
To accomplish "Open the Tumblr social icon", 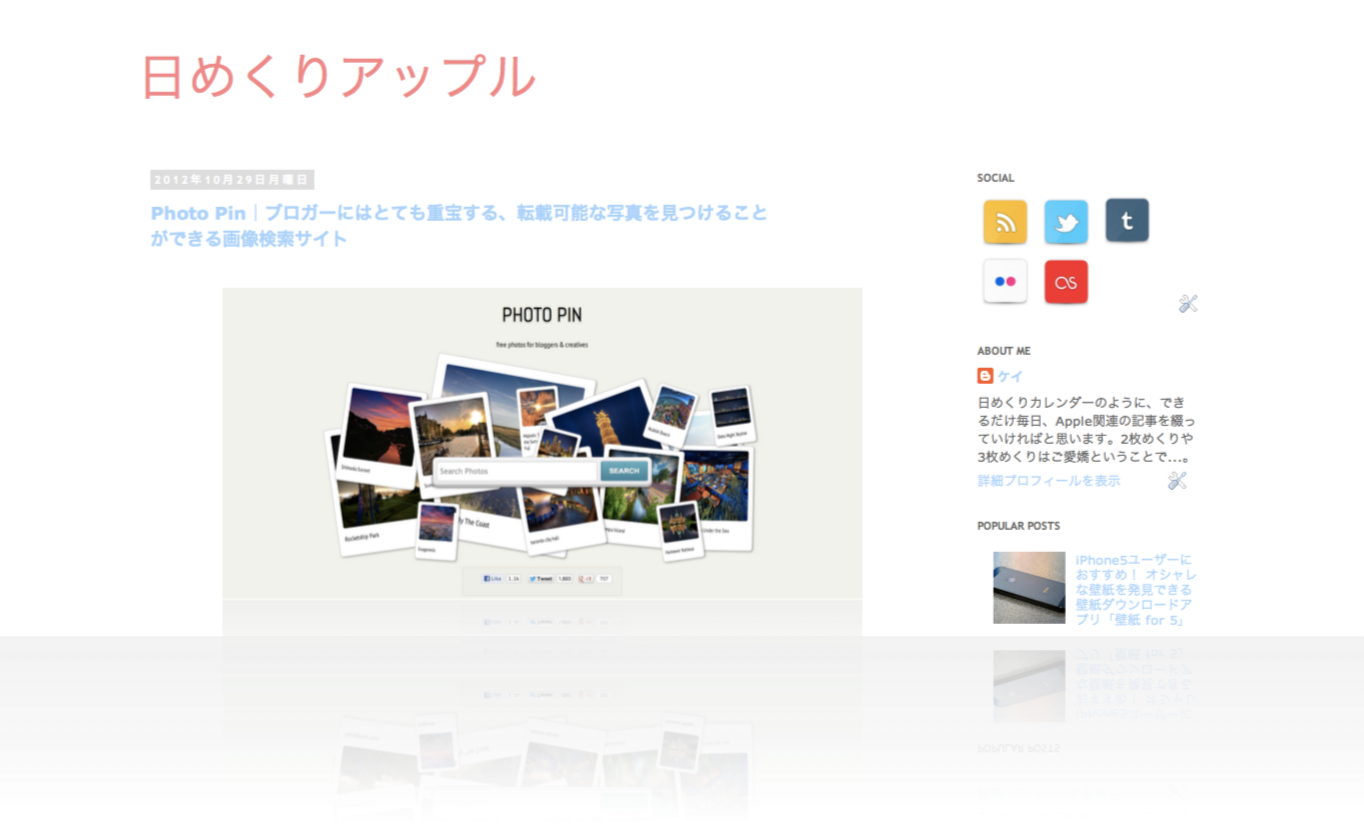I will click(1127, 220).
